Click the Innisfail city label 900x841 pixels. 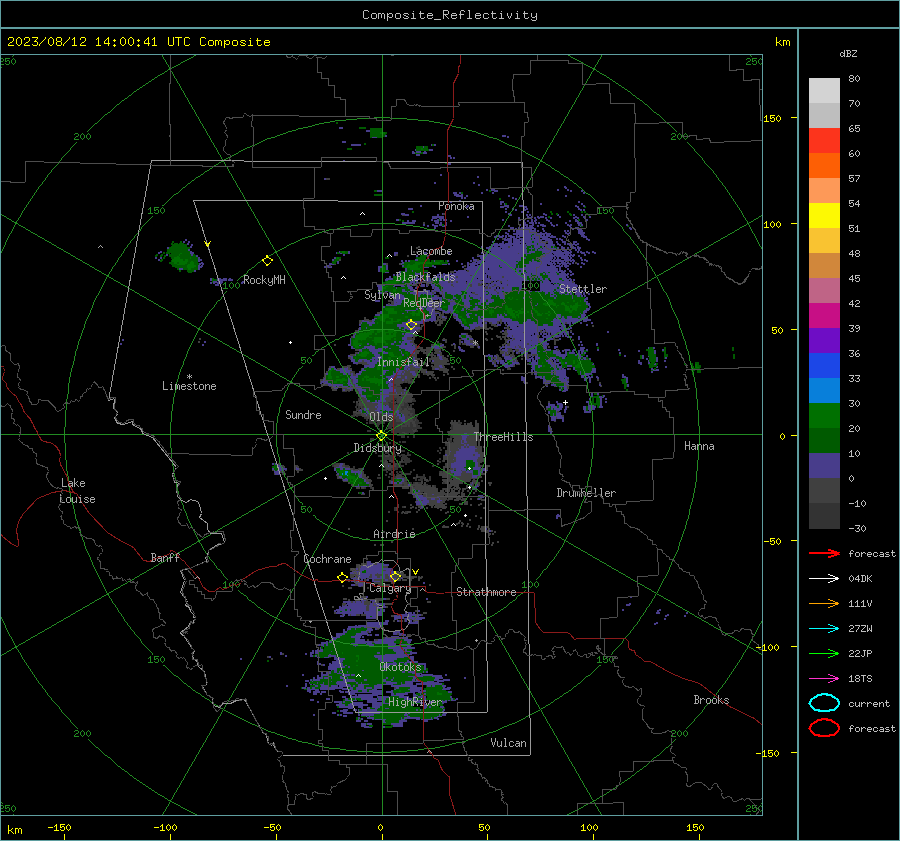404,362
